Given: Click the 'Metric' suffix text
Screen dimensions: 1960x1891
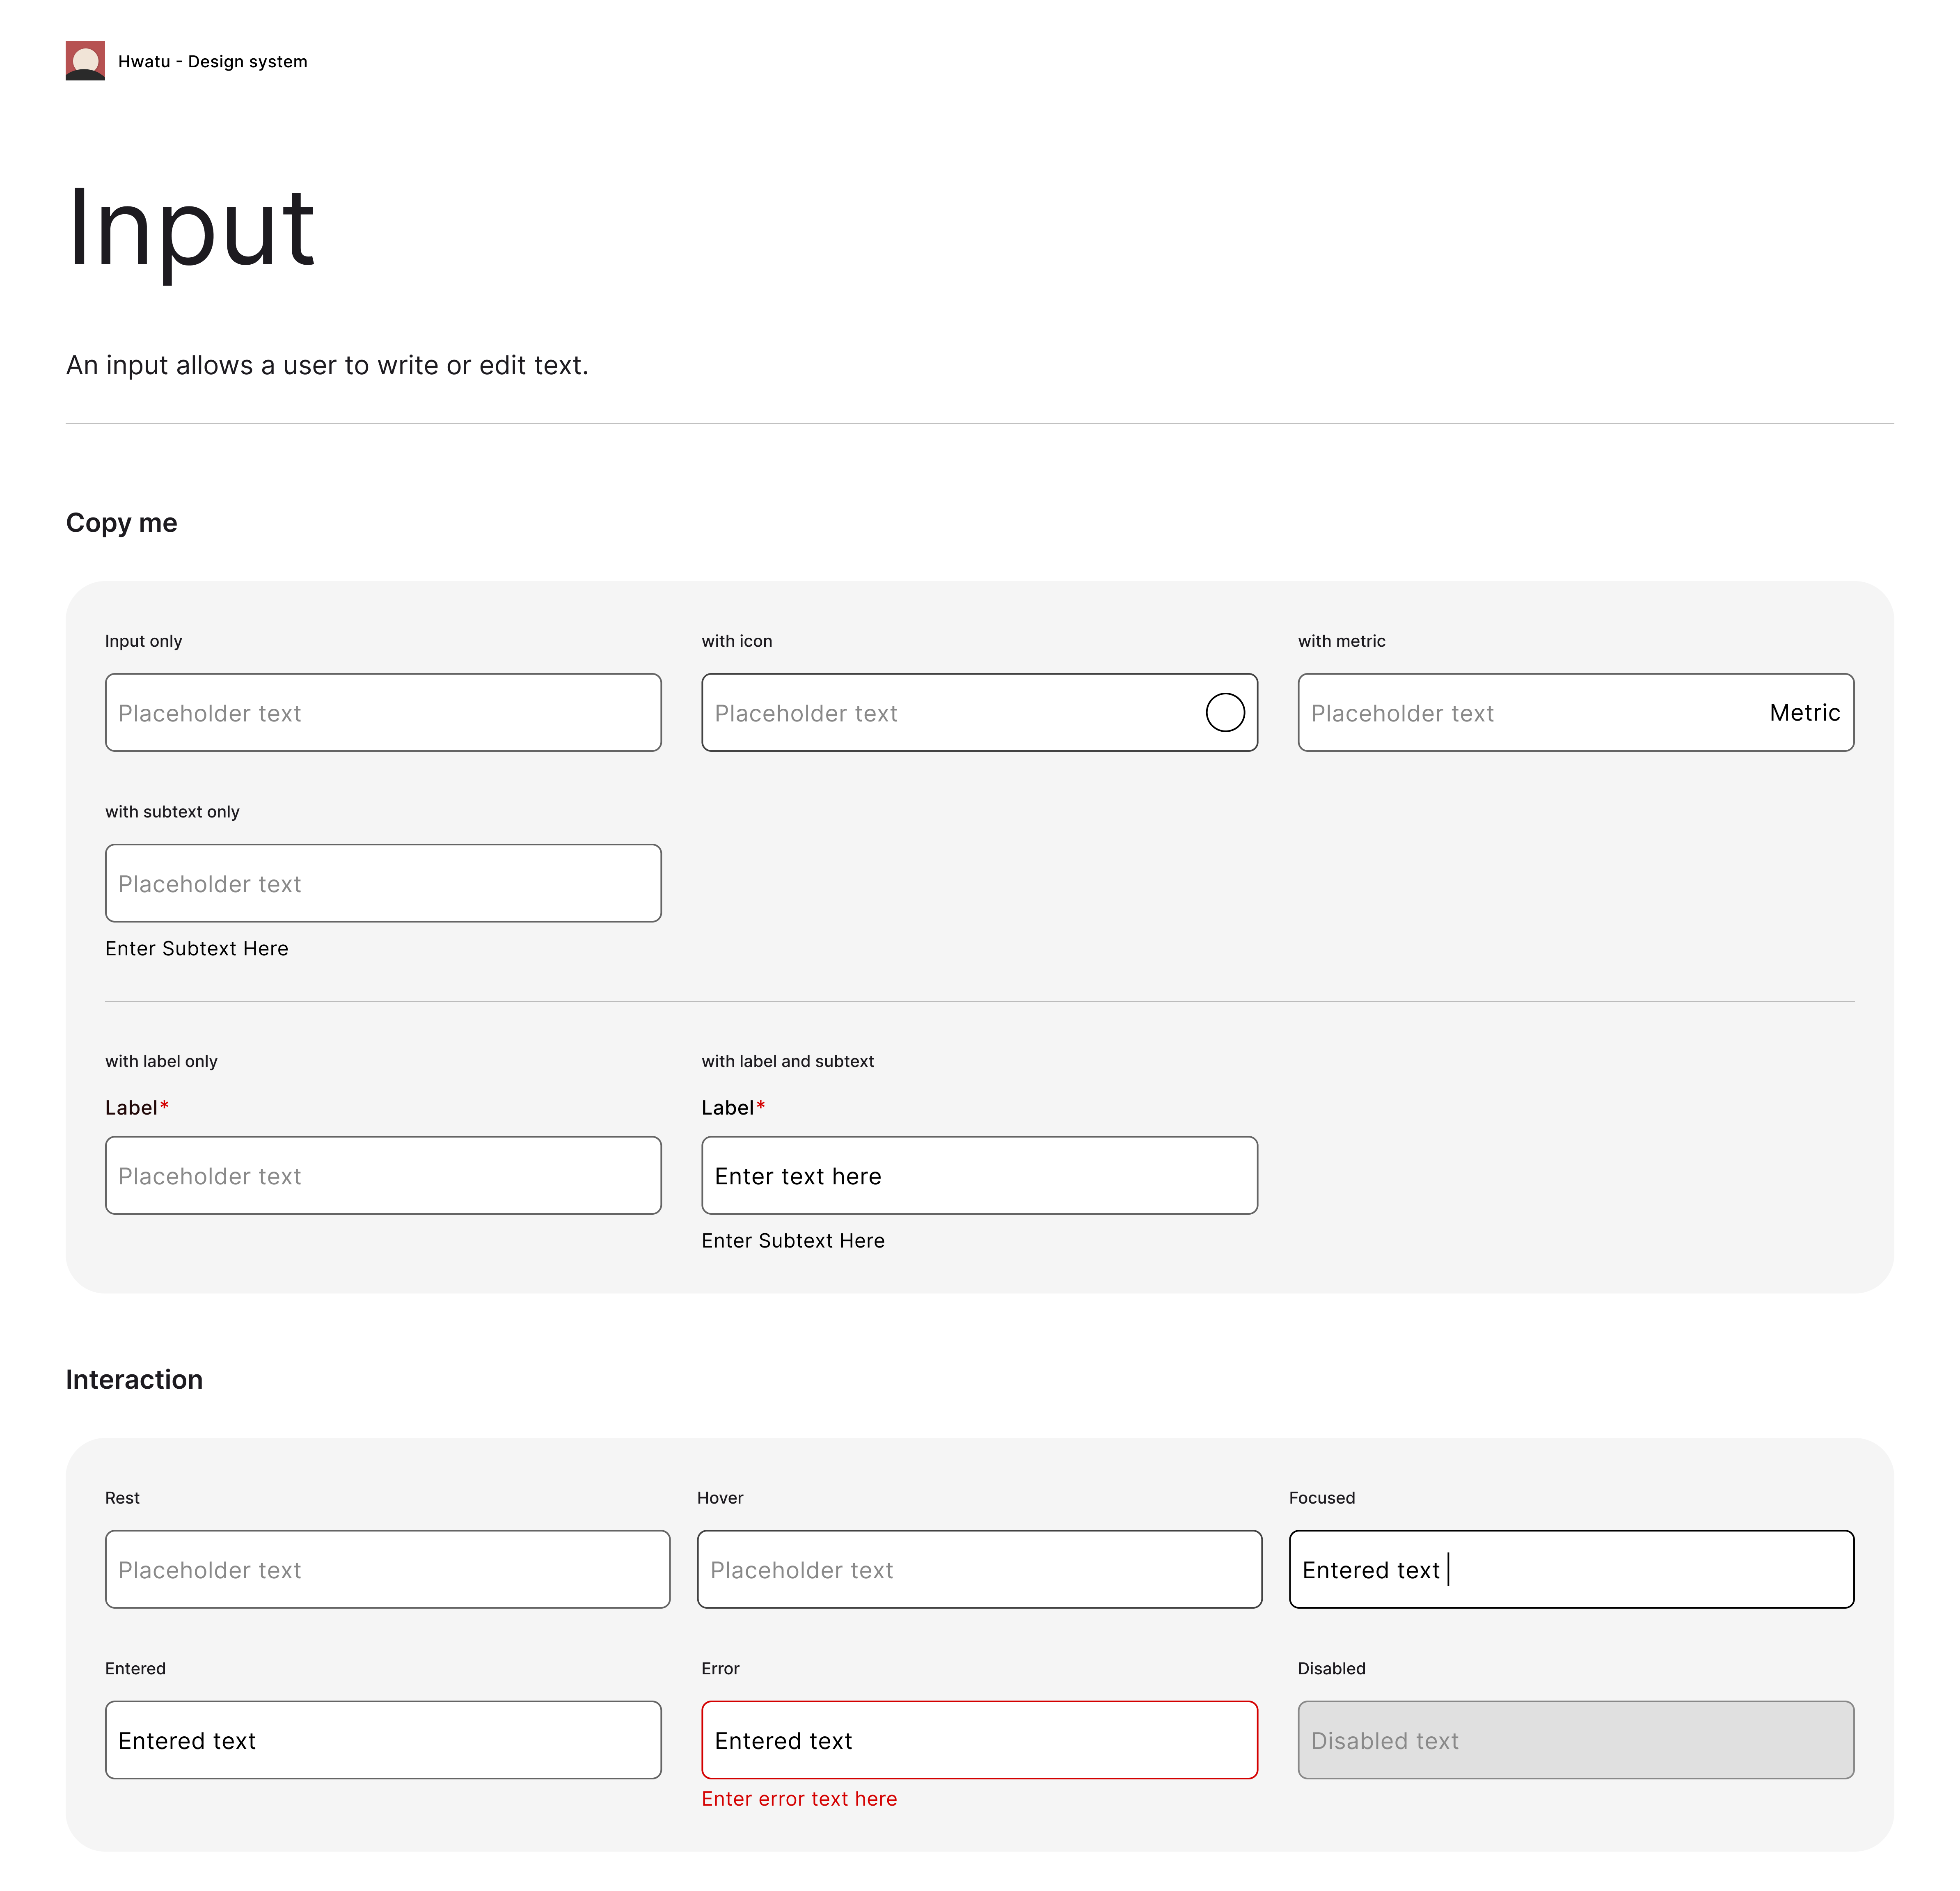Looking at the screenshot, I should [x=1805, y=713].
